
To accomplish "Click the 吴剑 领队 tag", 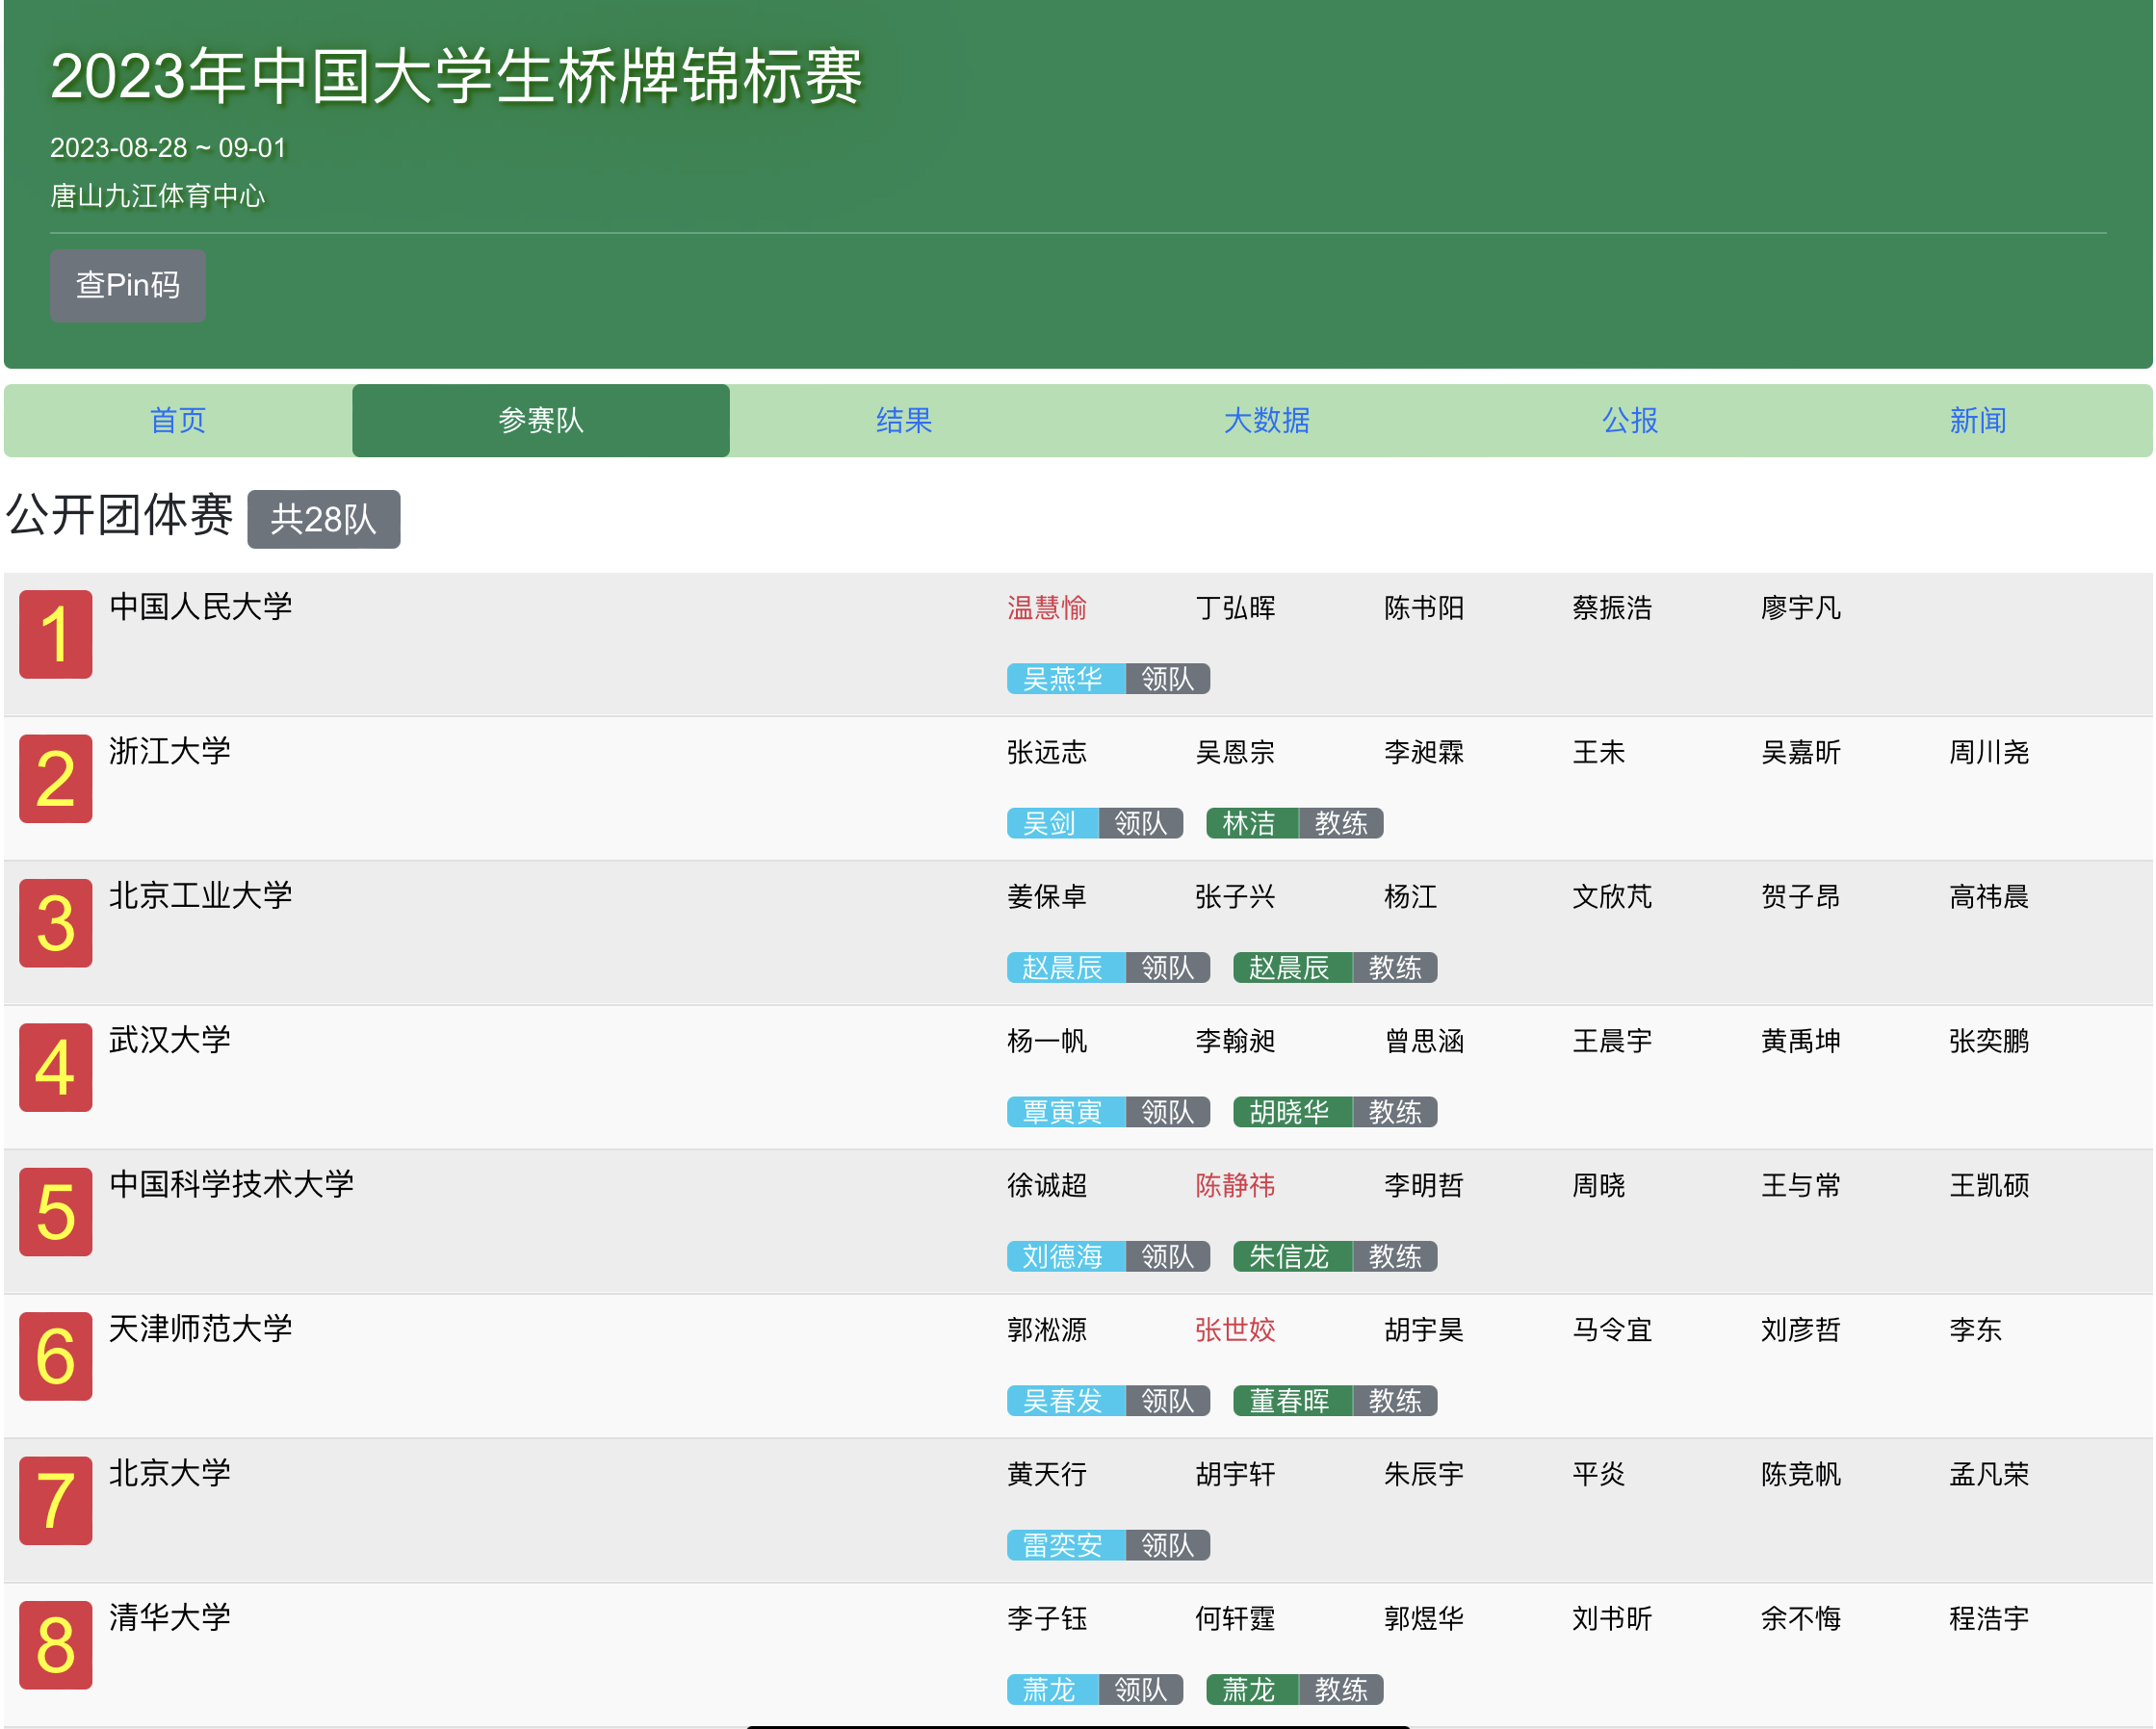I will coord(1095,823).
